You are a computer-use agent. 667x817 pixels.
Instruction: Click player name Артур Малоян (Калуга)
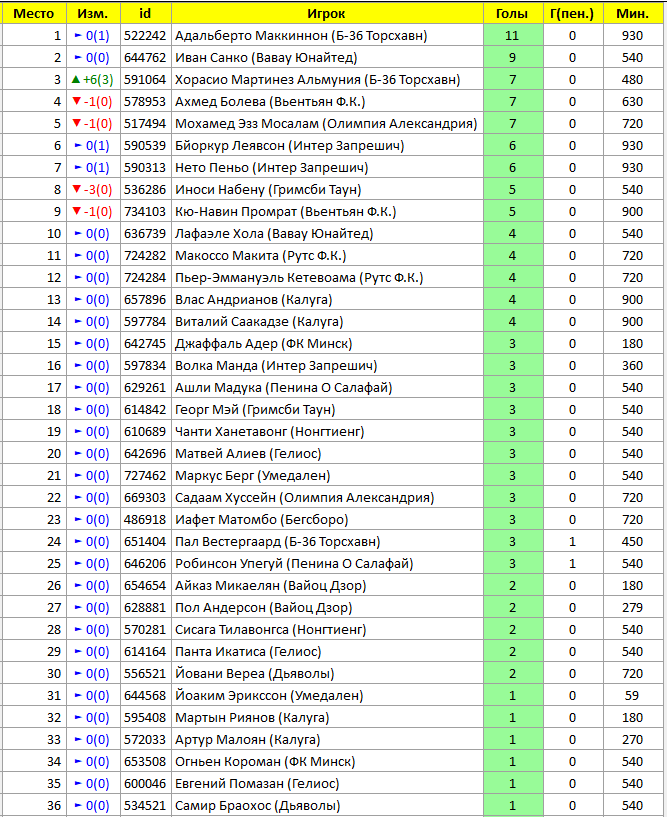click(248, 740)
